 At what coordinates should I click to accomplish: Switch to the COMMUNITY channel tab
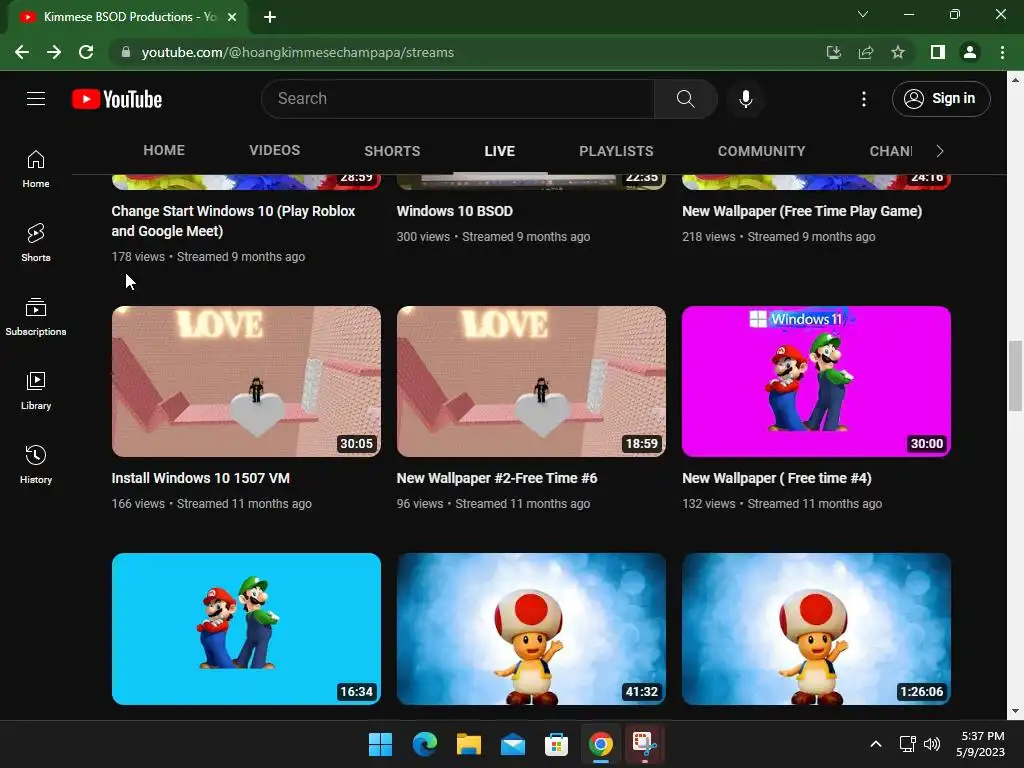pos(761,151)
